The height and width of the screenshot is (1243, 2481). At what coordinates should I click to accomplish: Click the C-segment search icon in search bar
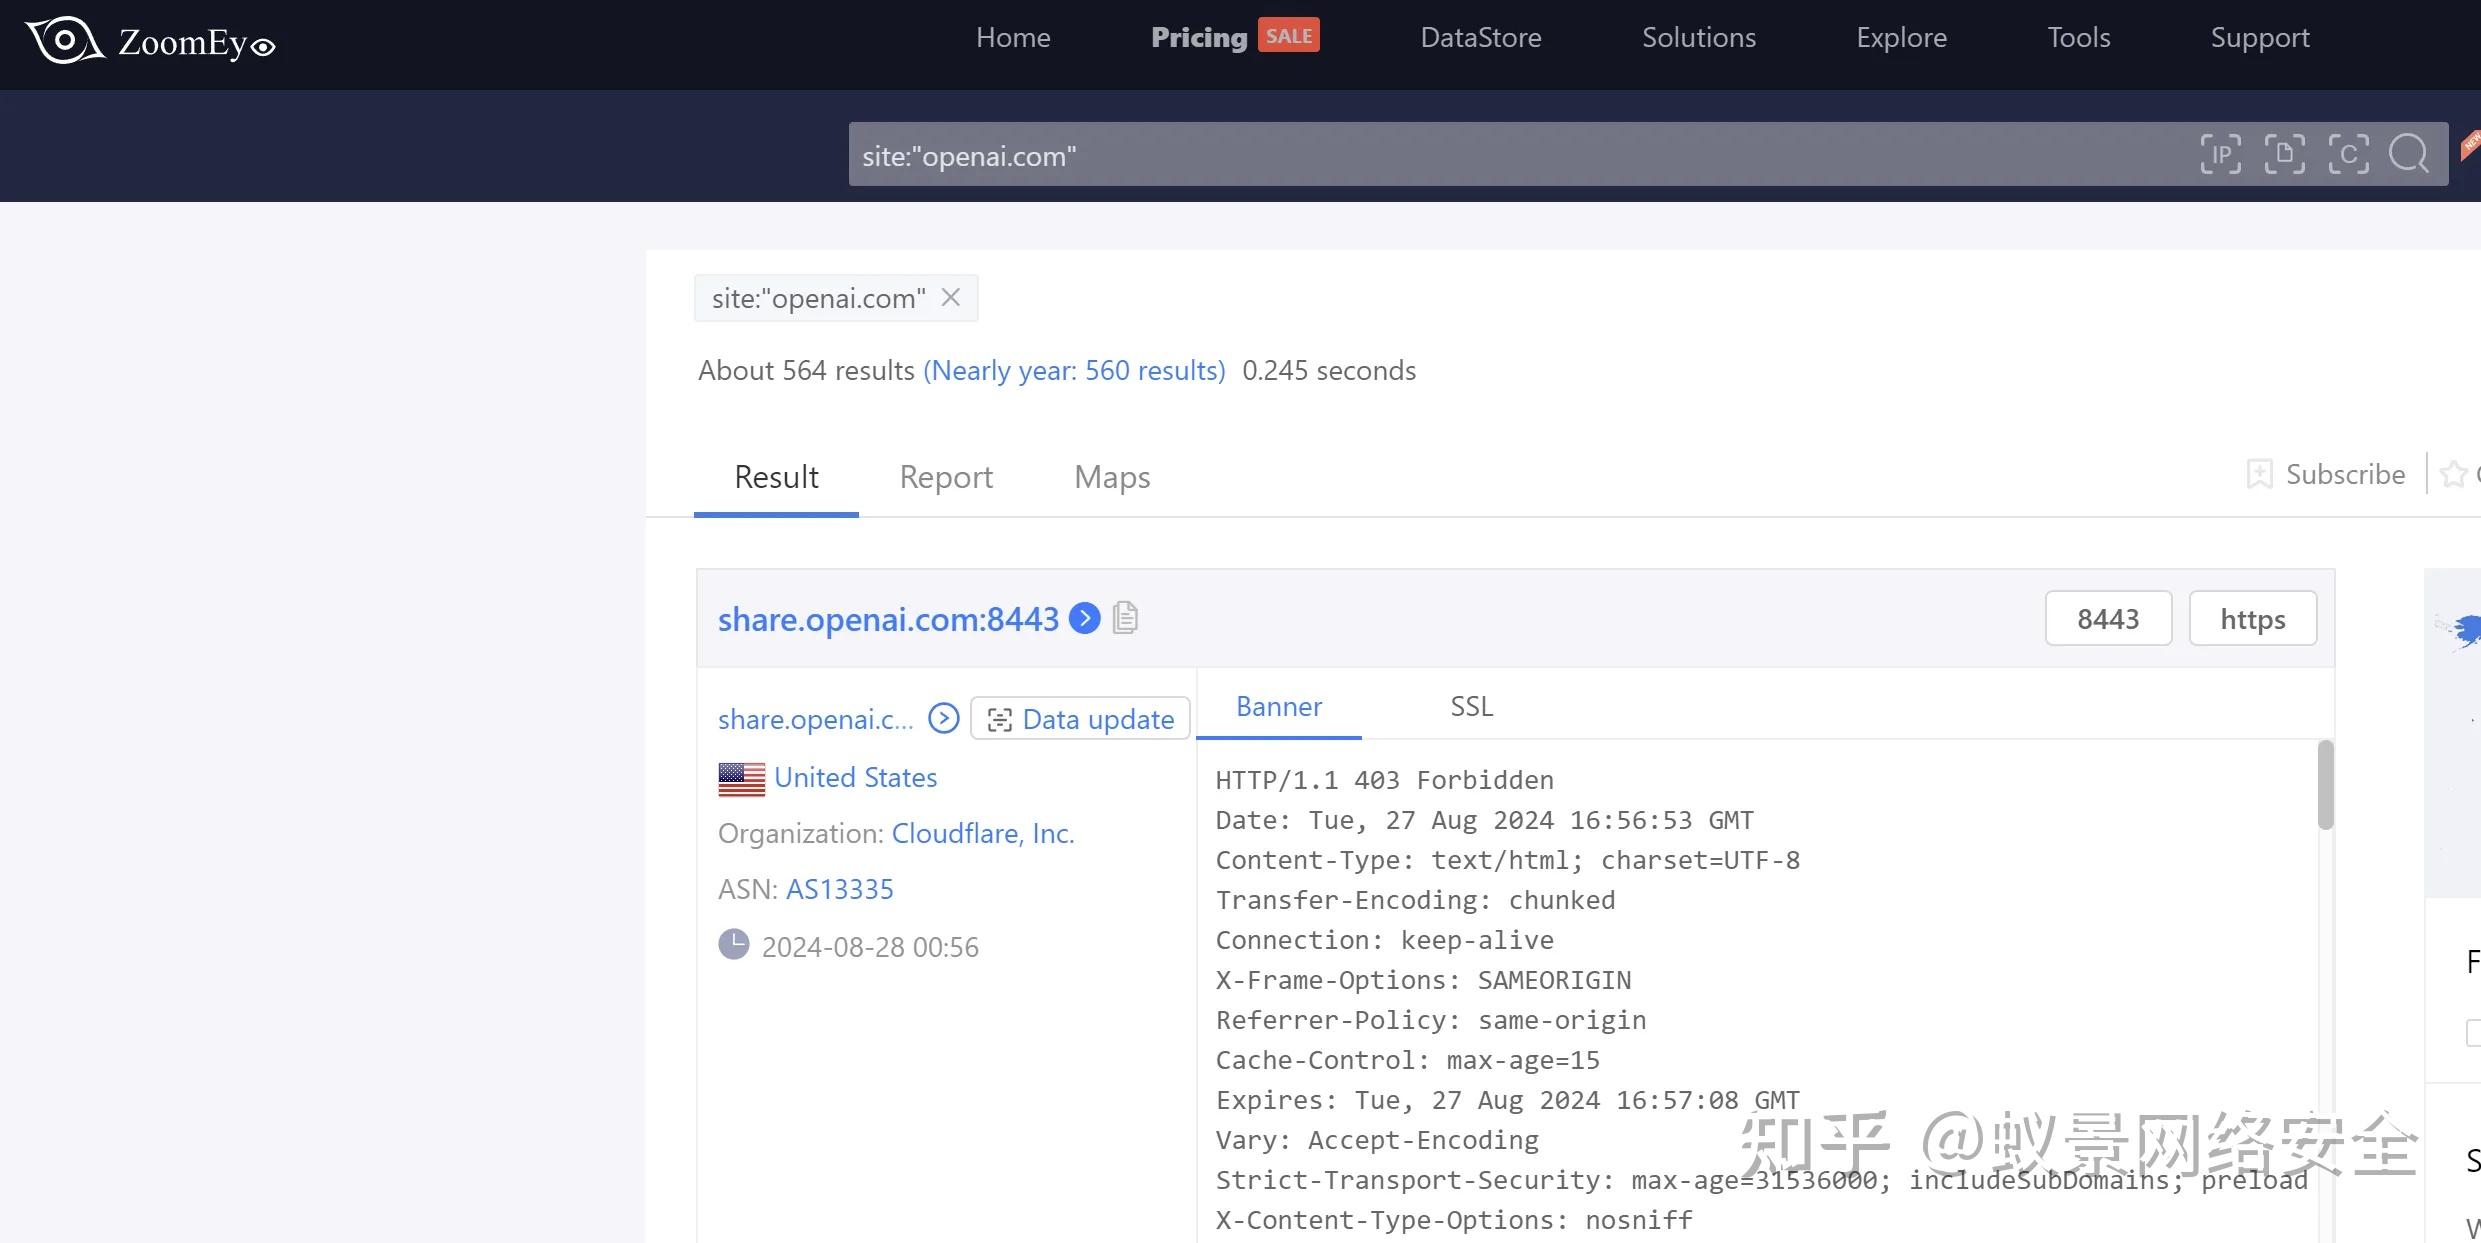click(x=2347, y=154)
